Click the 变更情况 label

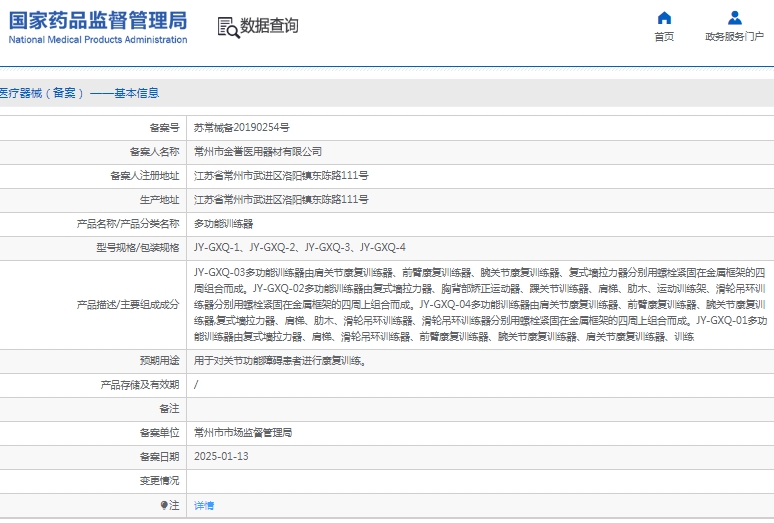coord(159,481)
